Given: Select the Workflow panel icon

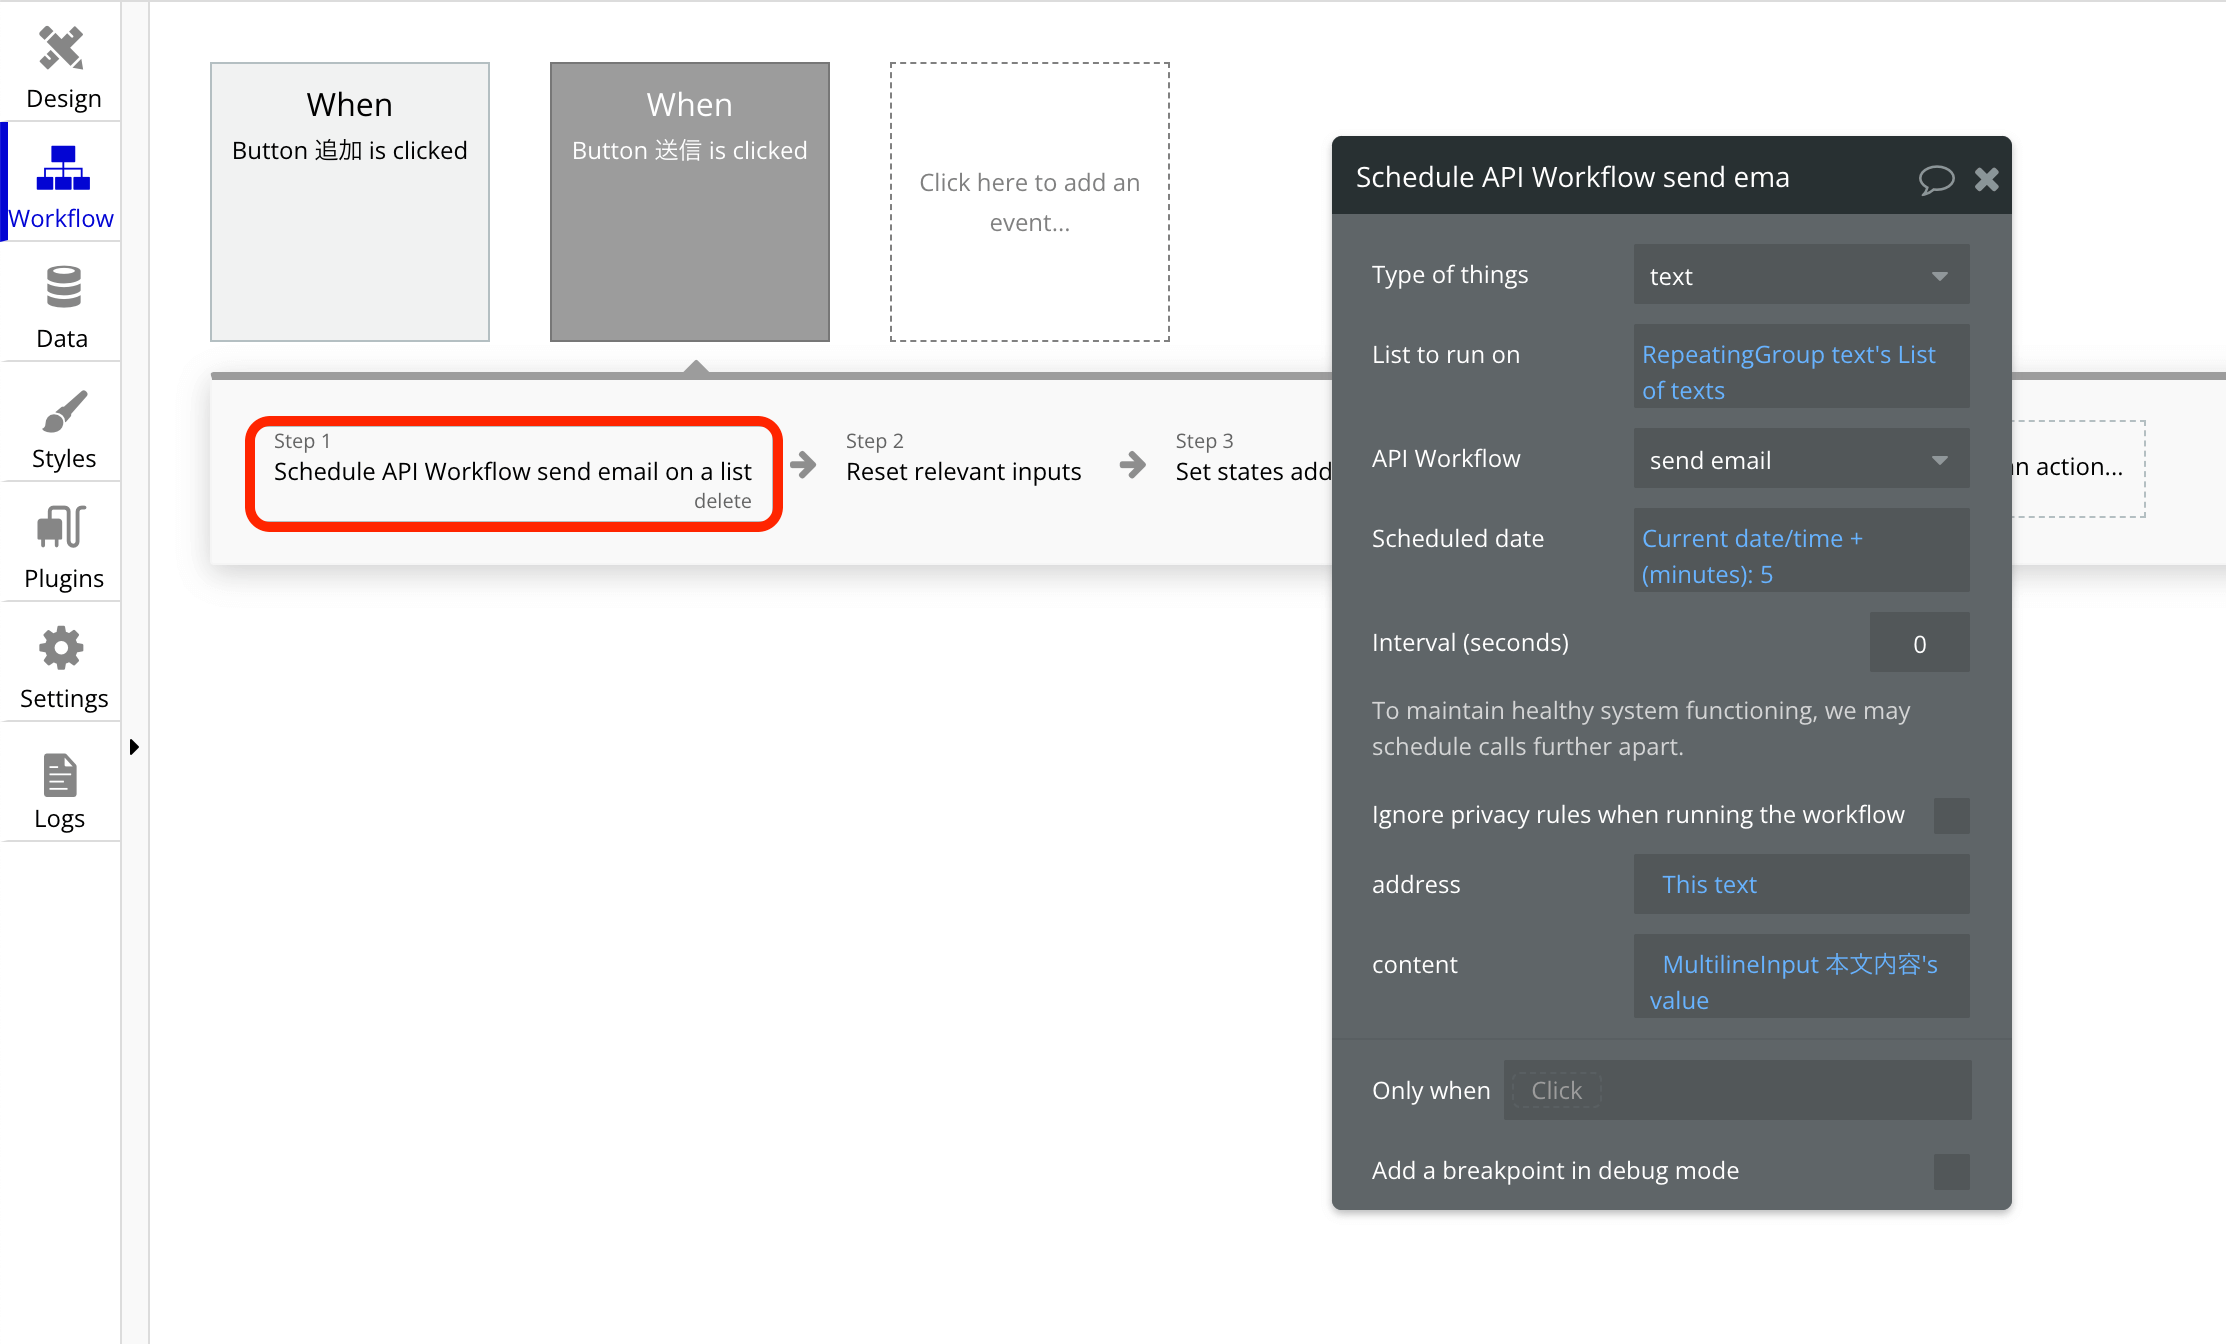Looking at the screenshot, I should click(61, 180).
